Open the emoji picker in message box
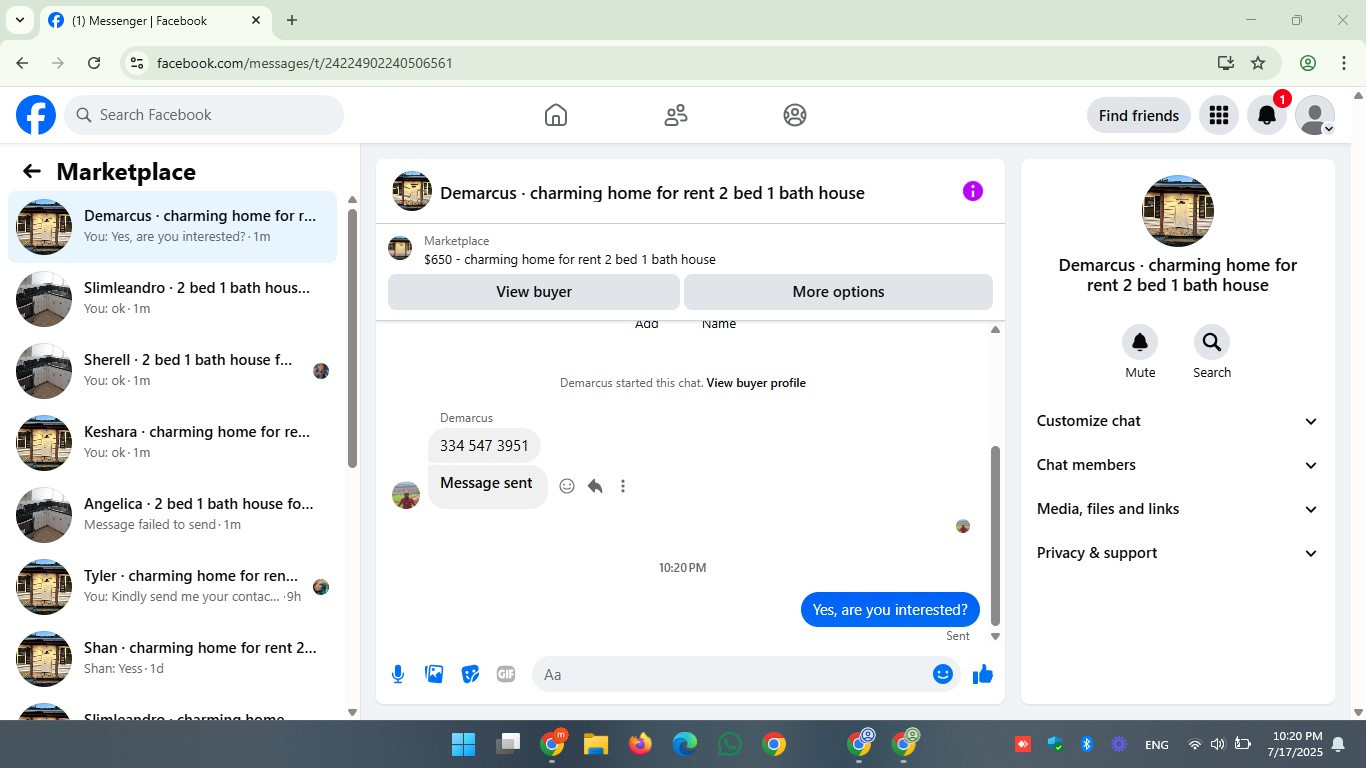Image resolution: width=1366 pixels, height=768 pixels. [x=942, y=674]
